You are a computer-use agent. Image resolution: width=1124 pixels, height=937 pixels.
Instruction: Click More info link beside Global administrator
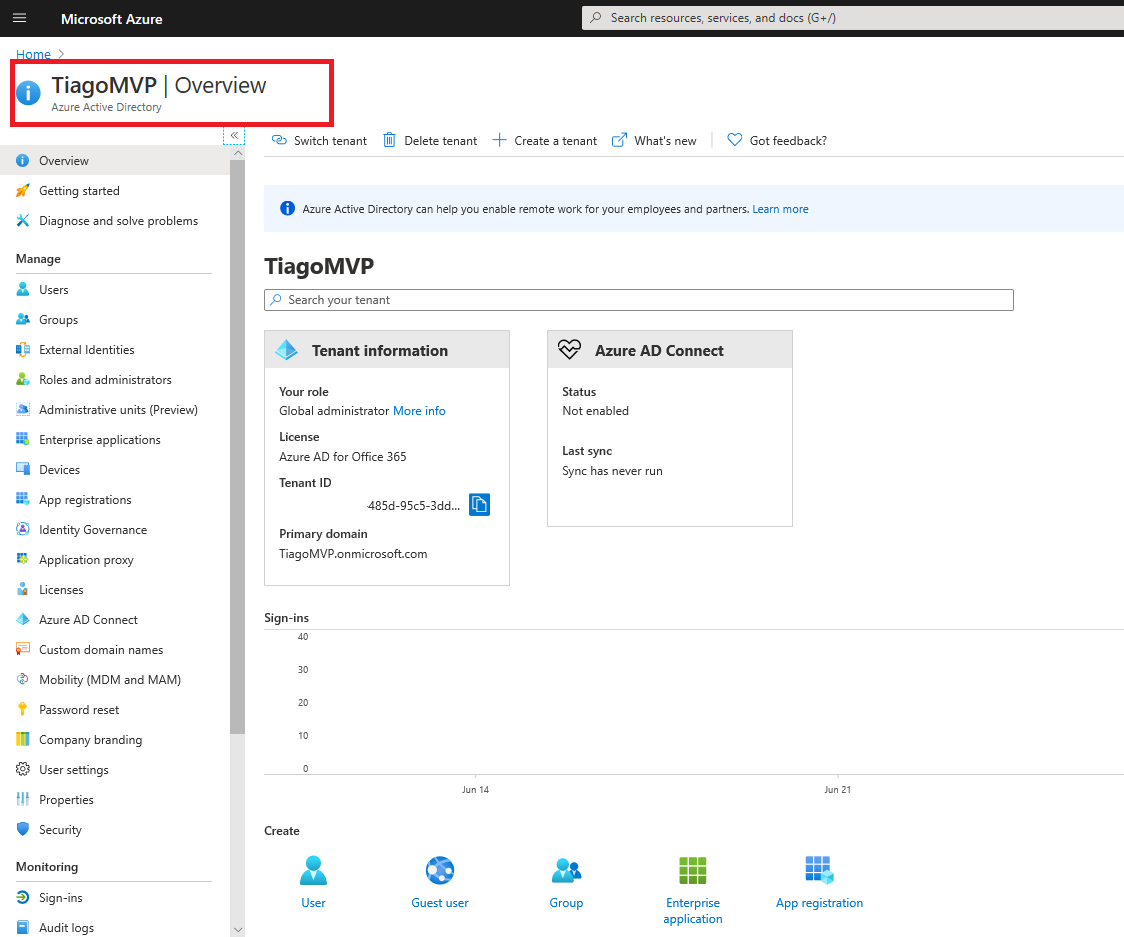tap(419, 411)
